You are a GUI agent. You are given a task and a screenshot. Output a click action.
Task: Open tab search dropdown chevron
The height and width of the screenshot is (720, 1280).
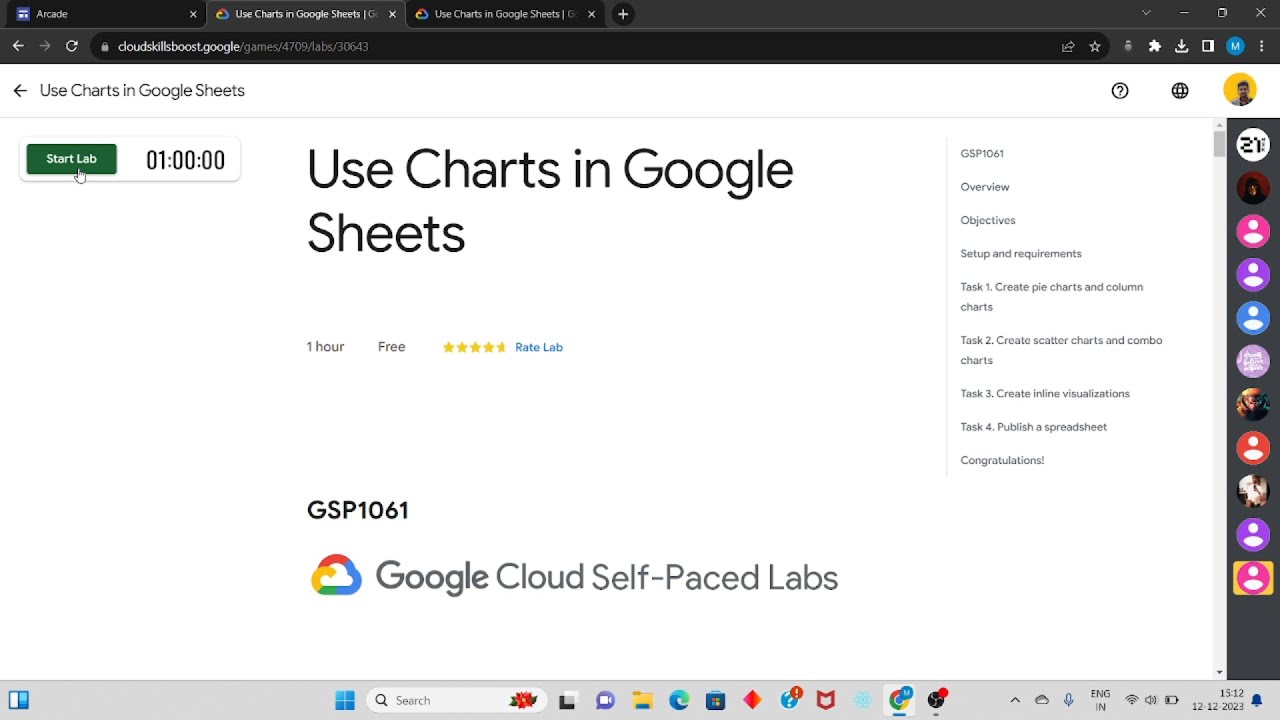[x=1146, y=13]
